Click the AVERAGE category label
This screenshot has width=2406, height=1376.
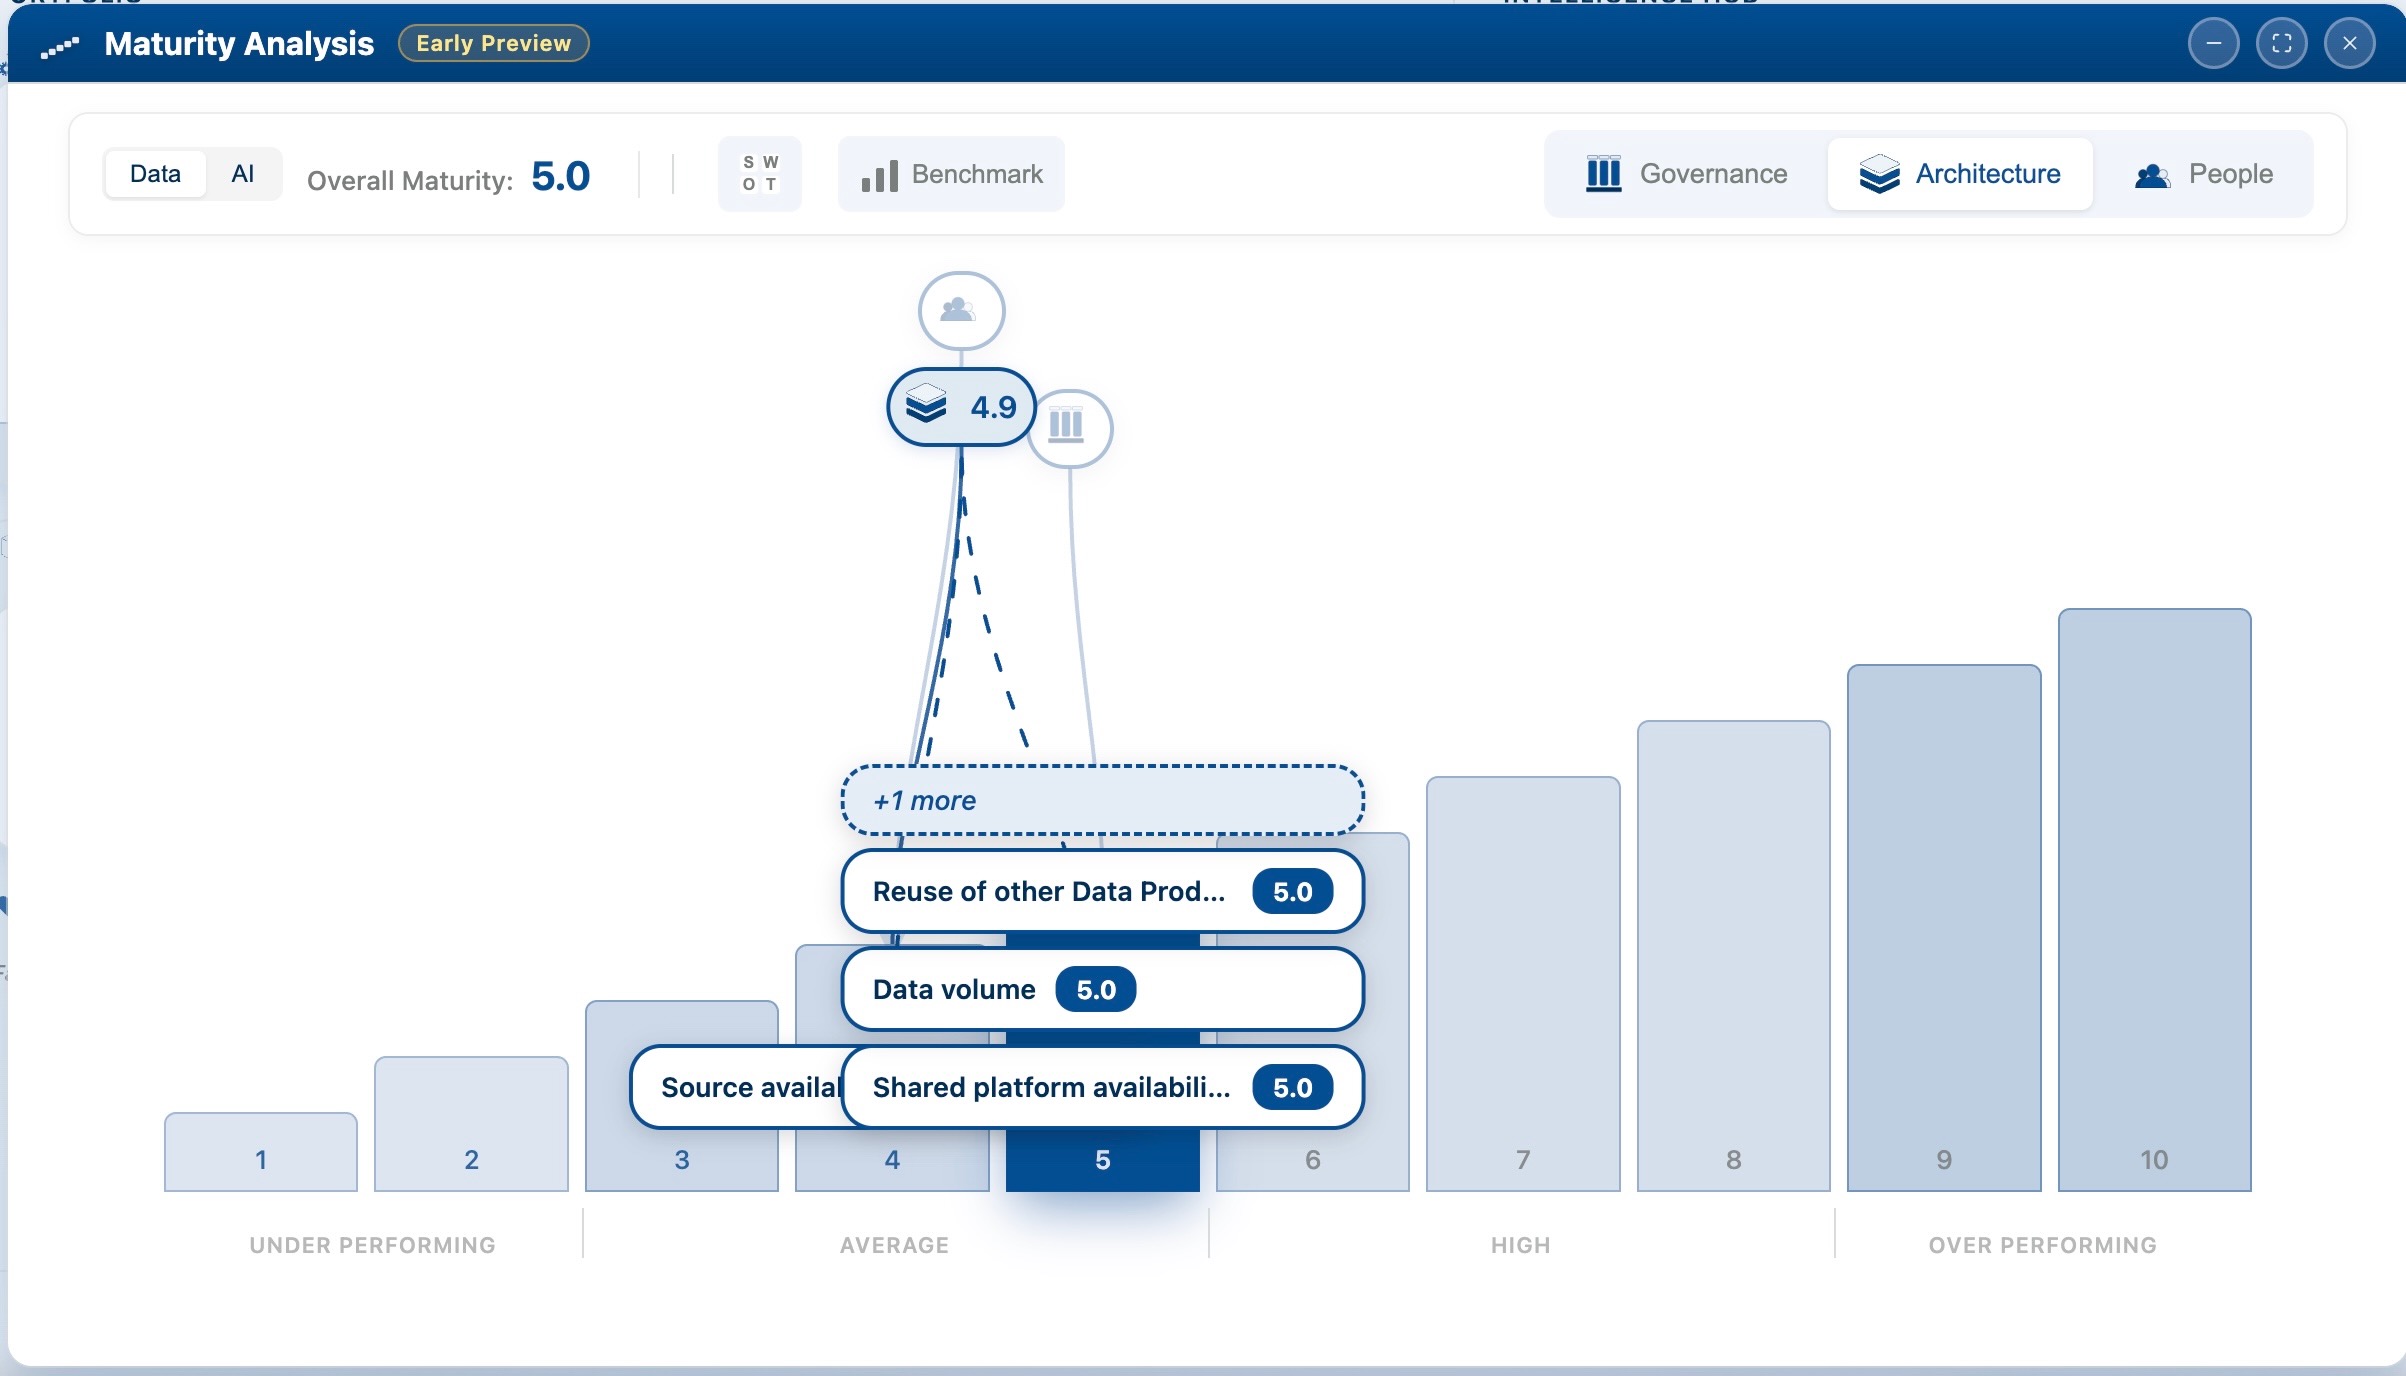(894, 1245)
